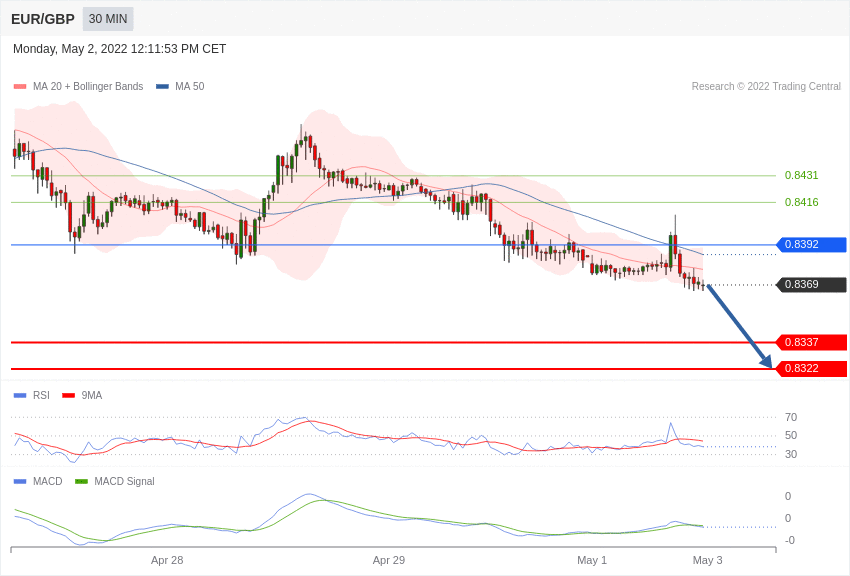Image resolution: width=850 pixels, height=576 pixels.
Task: Click the EUR/GBP pair title
Action: point(43,19)
